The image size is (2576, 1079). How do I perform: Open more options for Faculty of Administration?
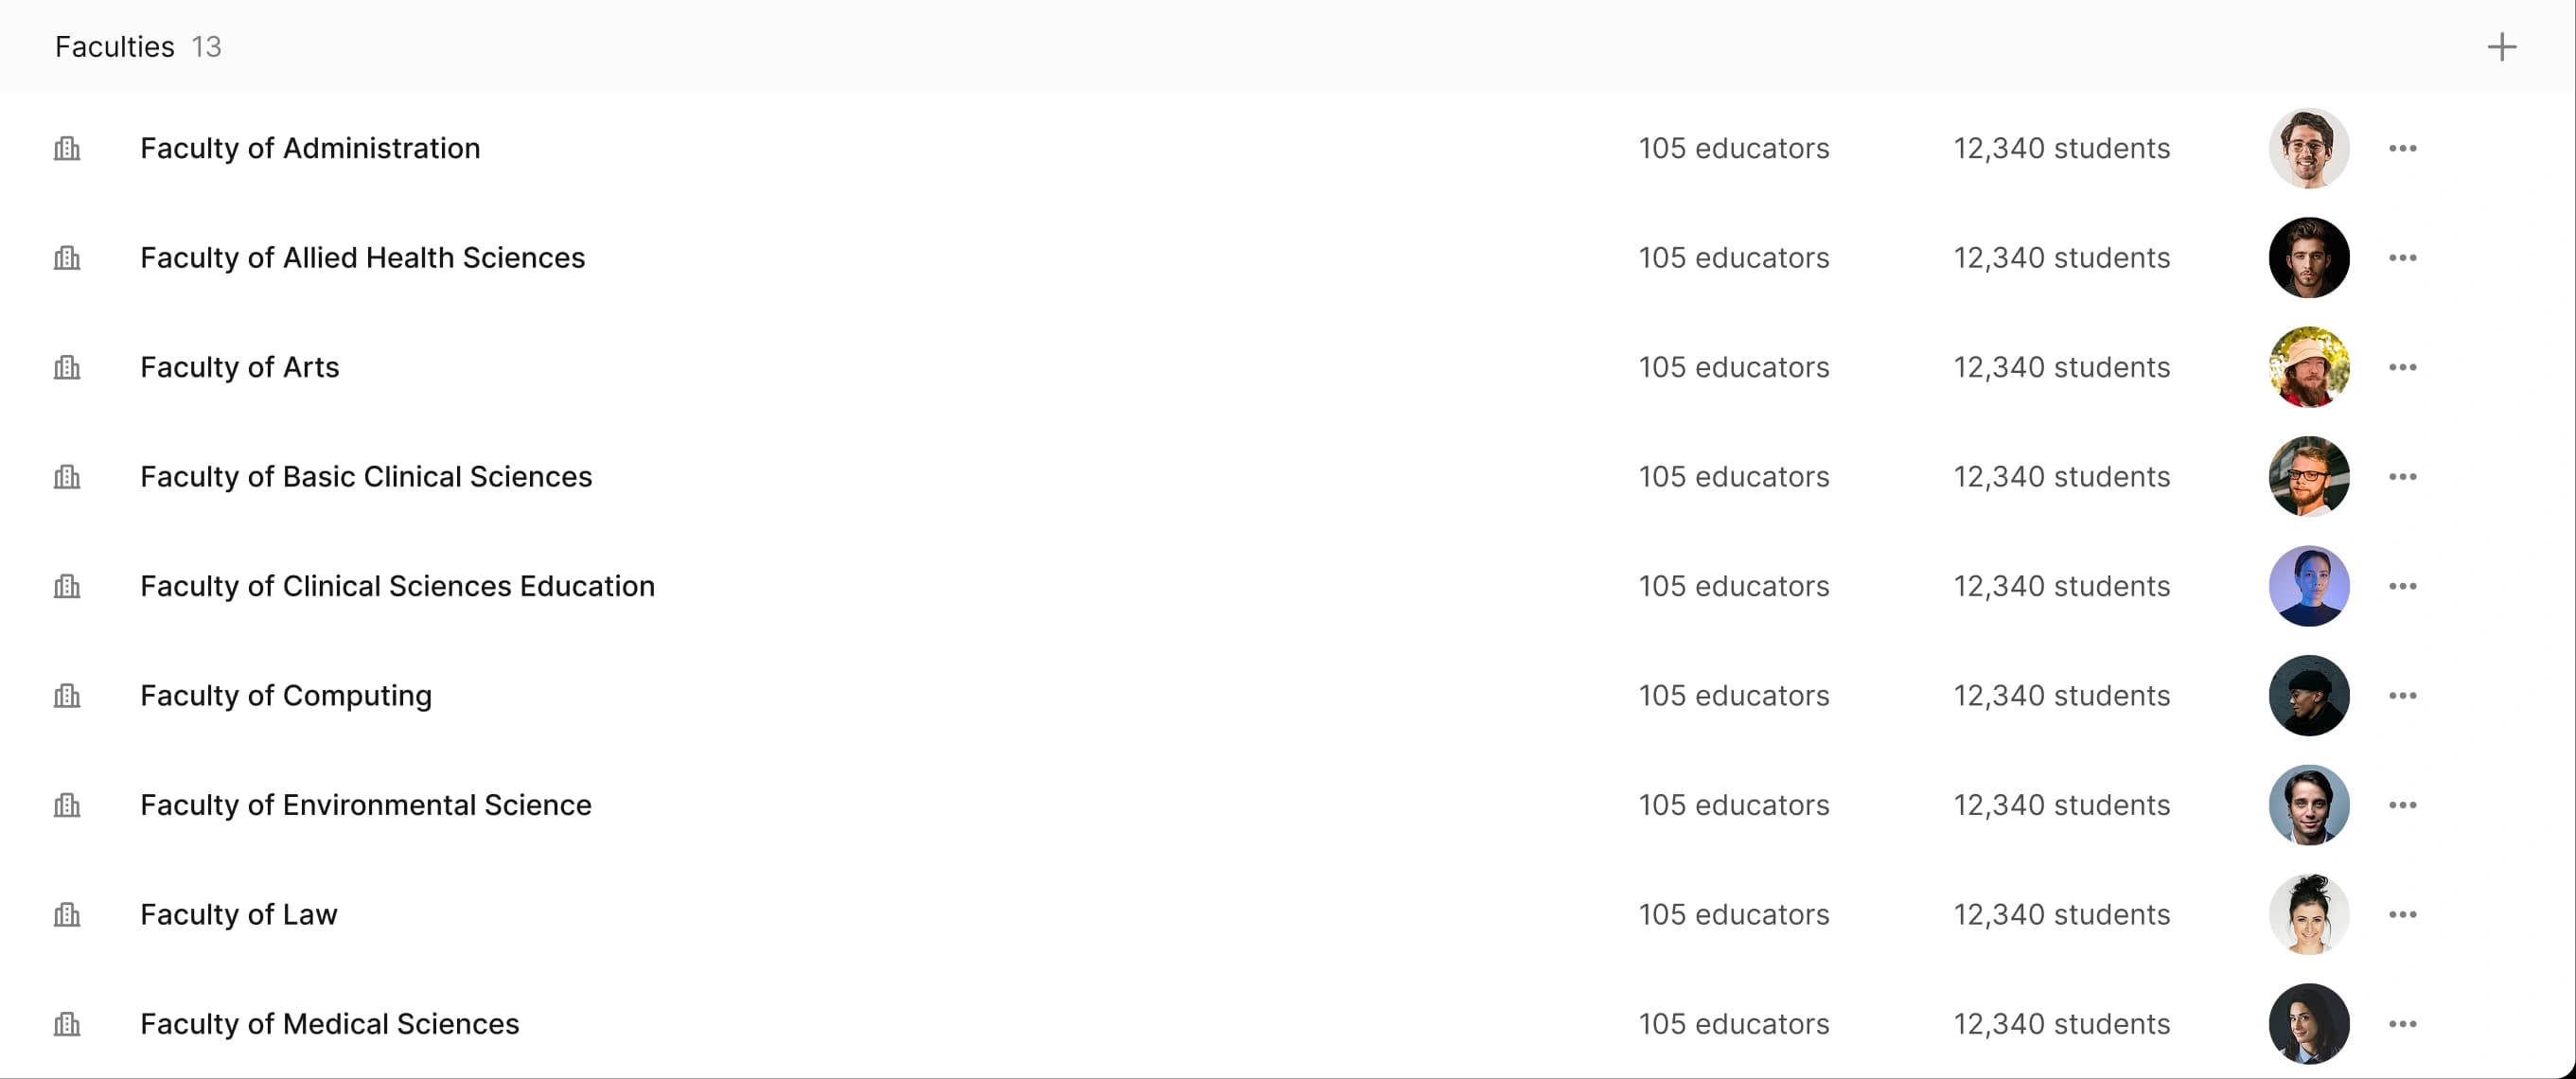coord(2402,148)
